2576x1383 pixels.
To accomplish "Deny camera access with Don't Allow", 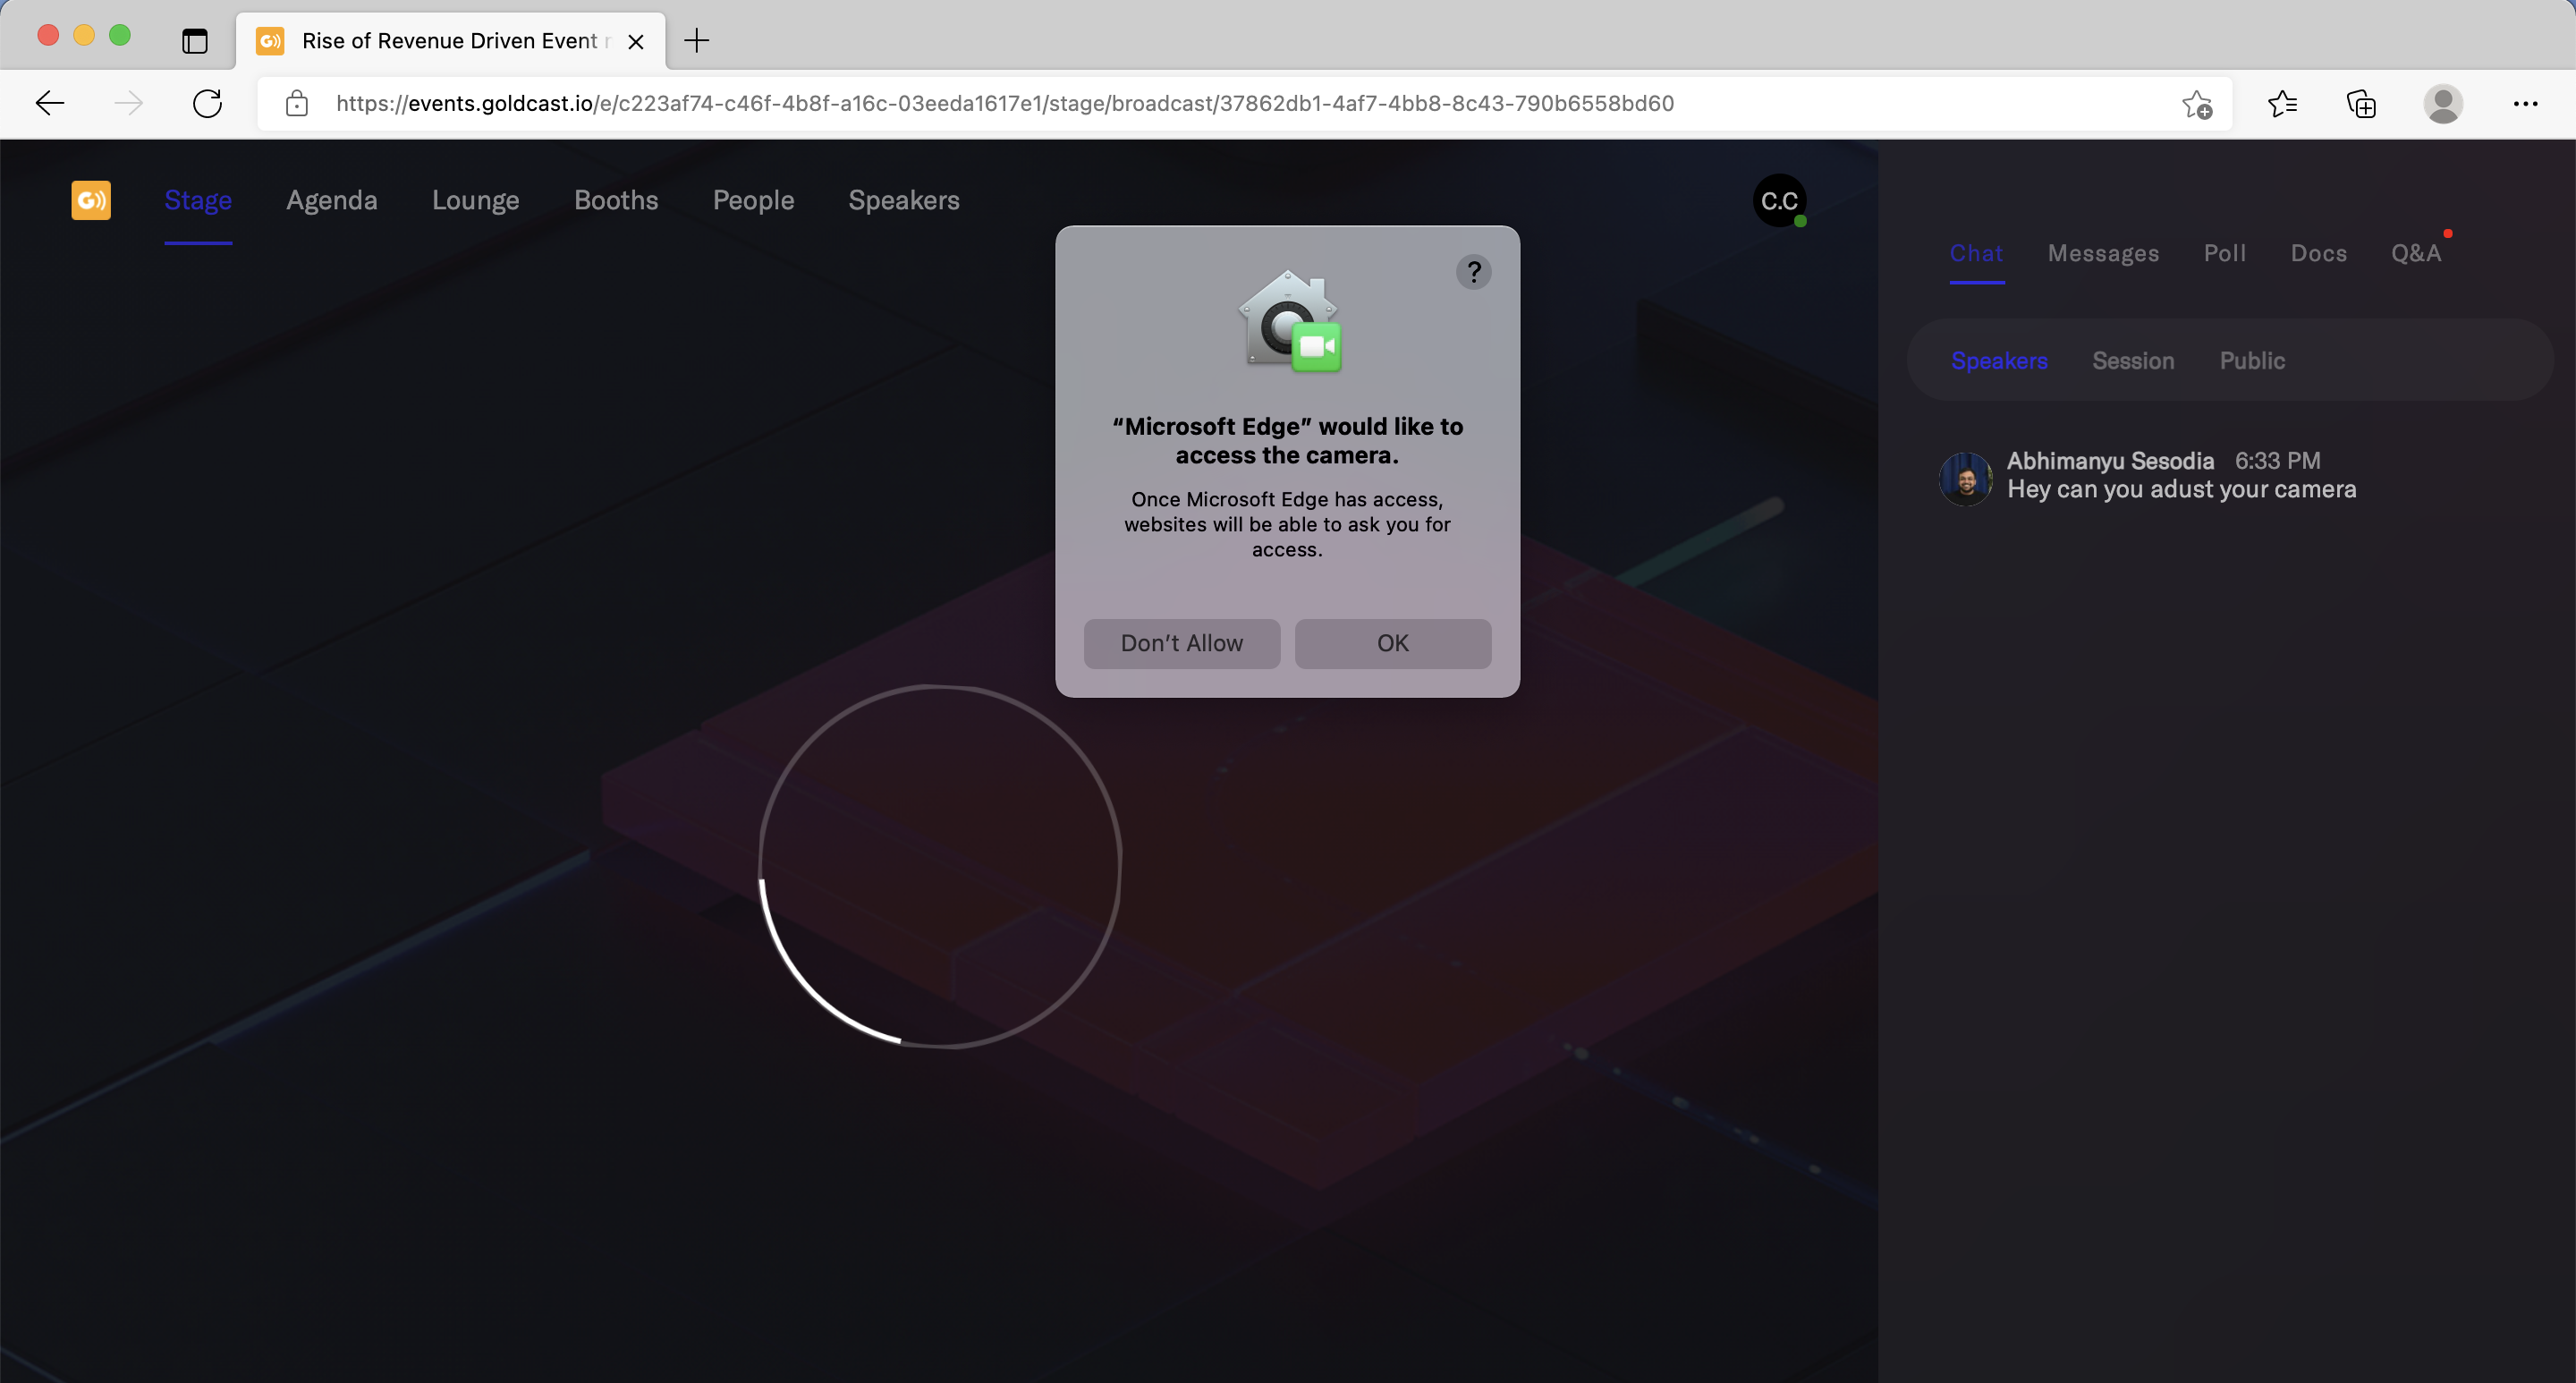I will pos(1182,643).
